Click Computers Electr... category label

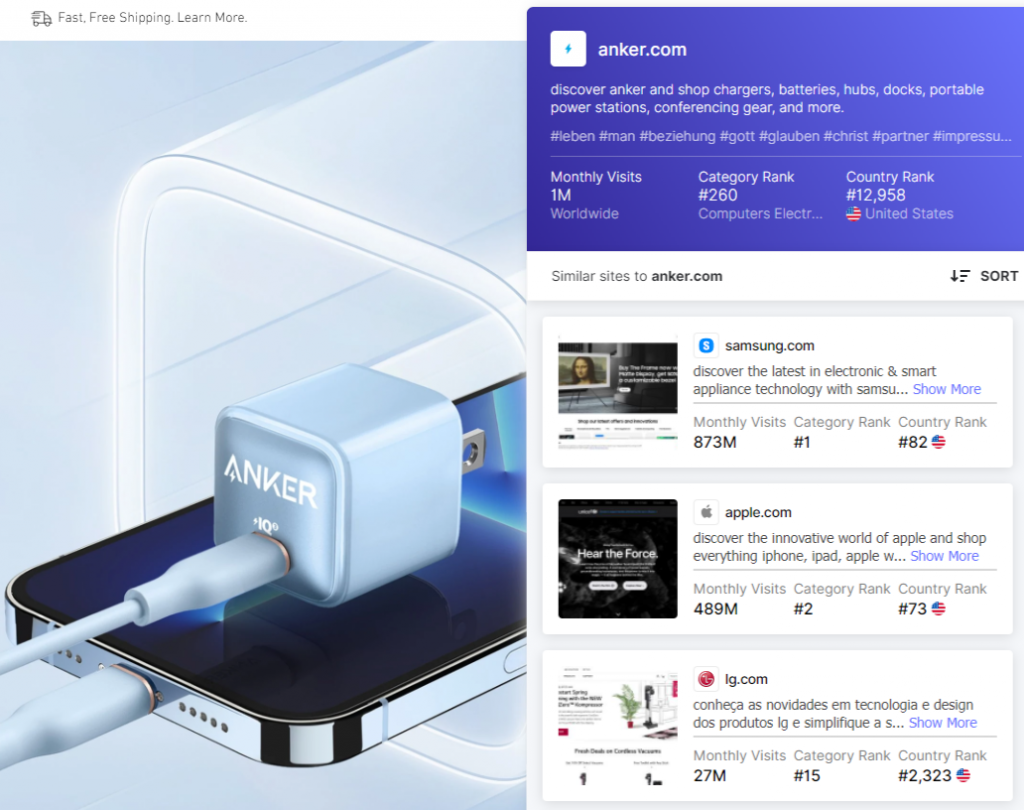[760, 214]
